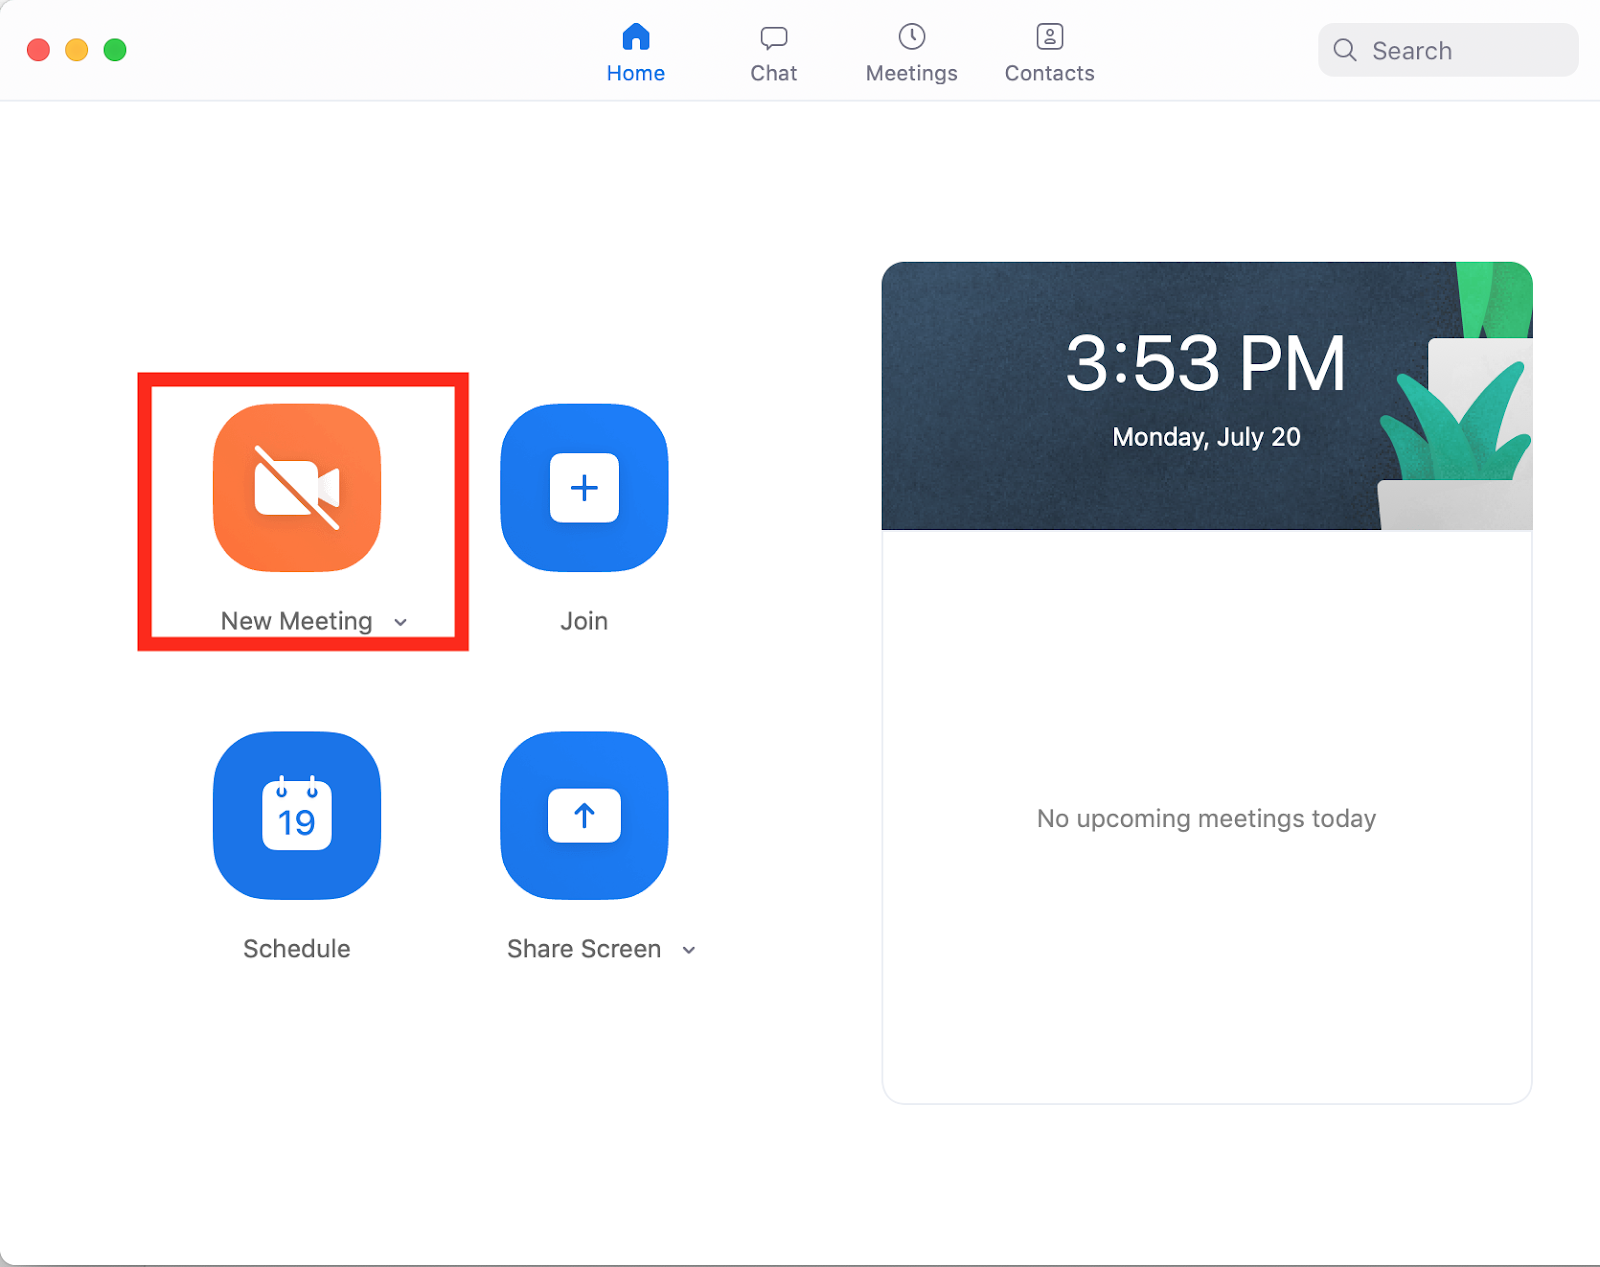
Task: Click the Home house icon
Action: (x=635, y=37)
